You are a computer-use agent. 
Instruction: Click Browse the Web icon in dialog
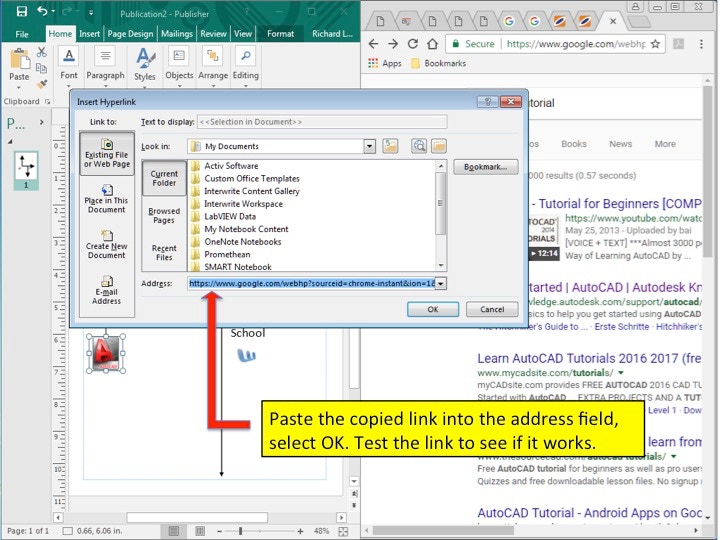coord(419,146)
